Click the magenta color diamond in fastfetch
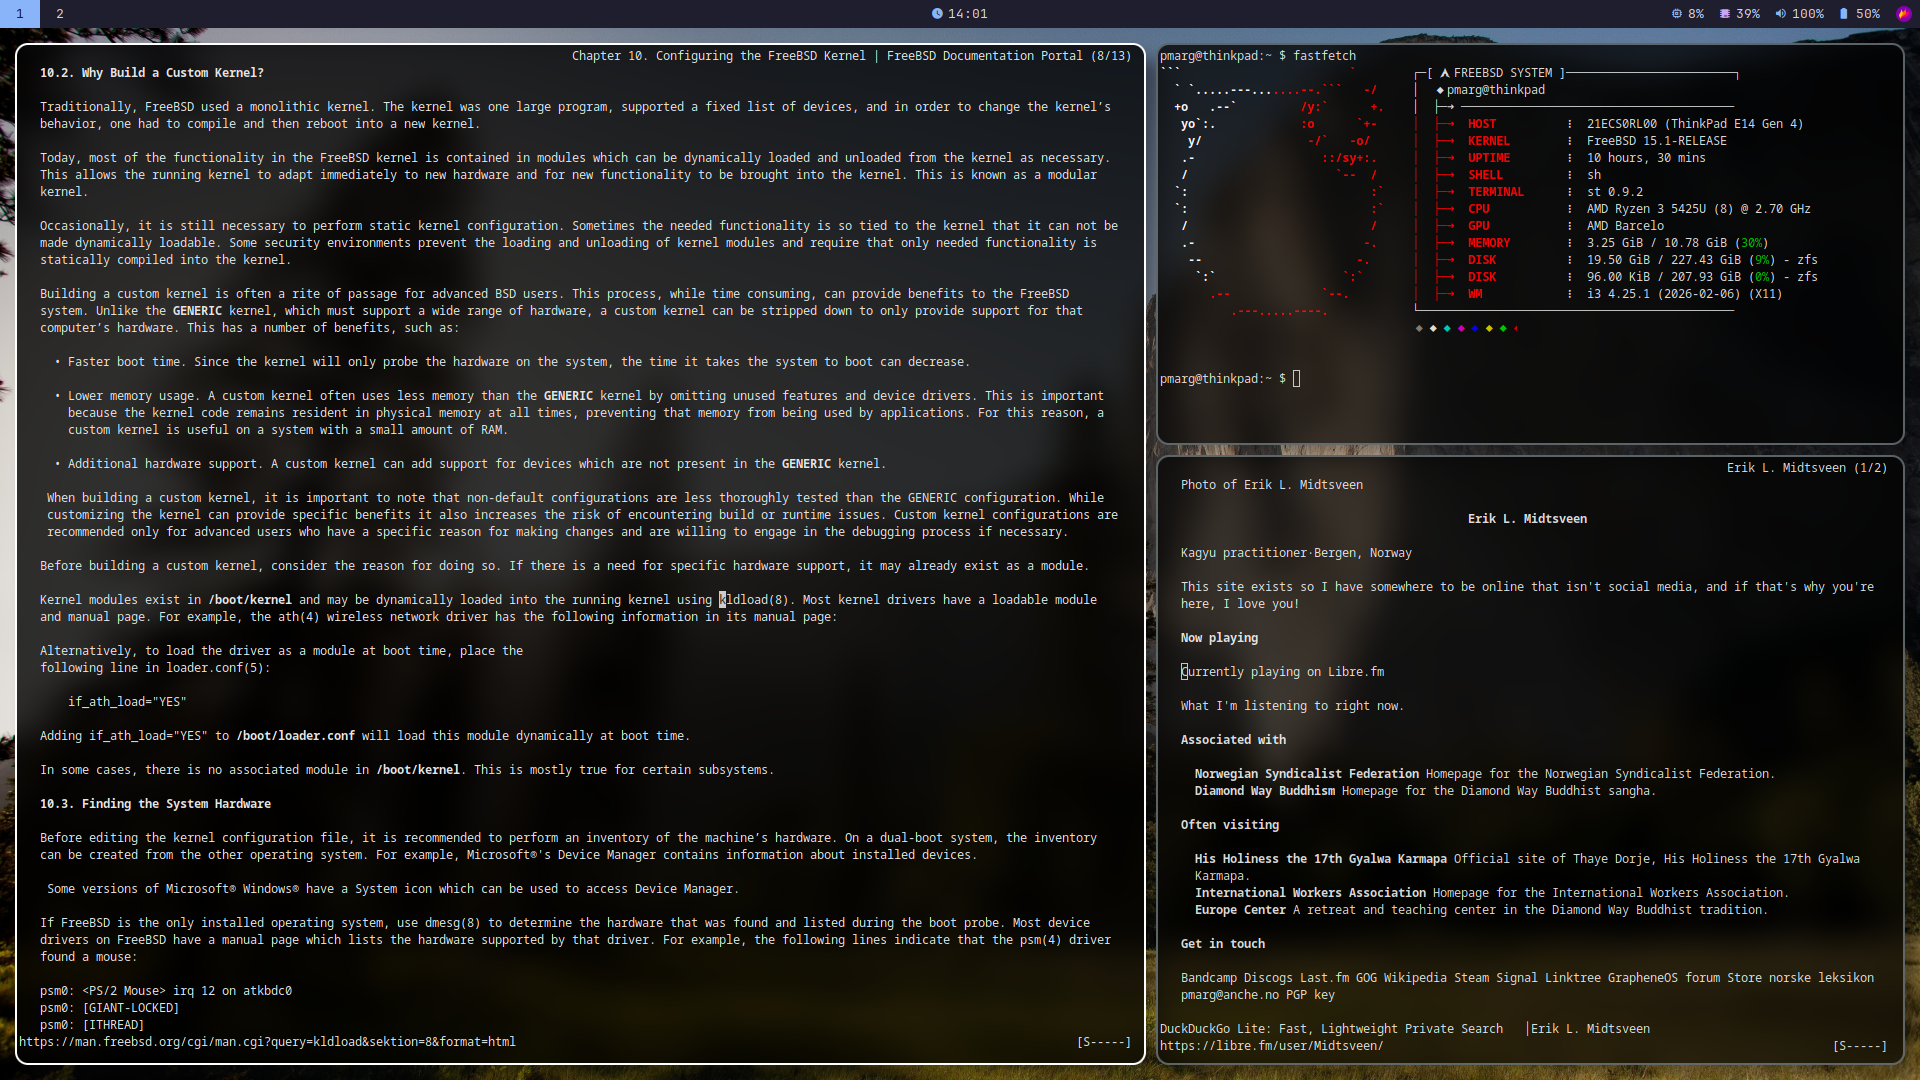The image size is (1920, 1080). click(1461, 328)
